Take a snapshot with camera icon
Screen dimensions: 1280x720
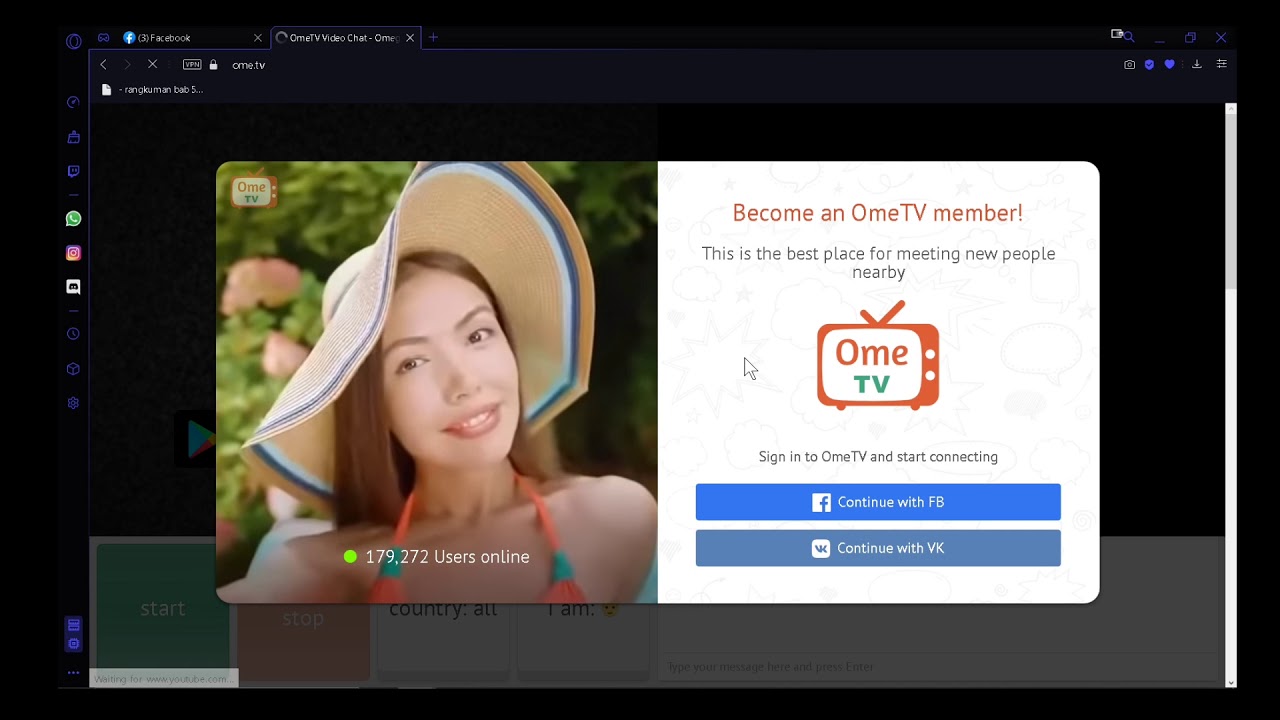(x=1129, y=64)
